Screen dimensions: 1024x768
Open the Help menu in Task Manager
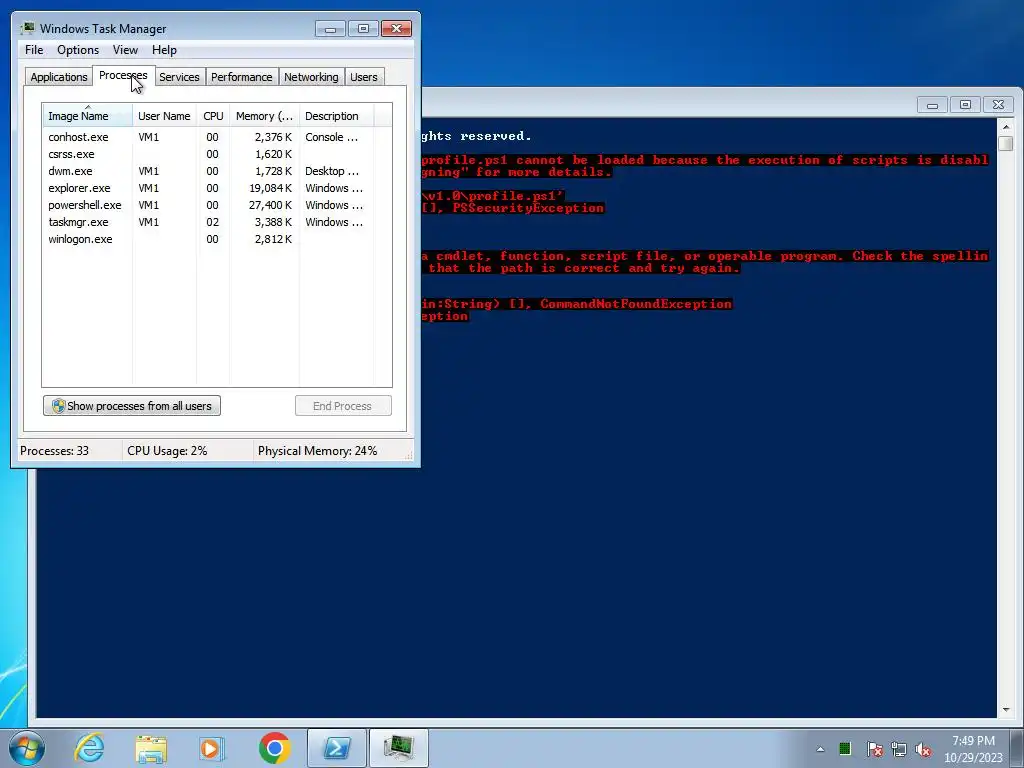pyautogui.click(x=164, y=50)
